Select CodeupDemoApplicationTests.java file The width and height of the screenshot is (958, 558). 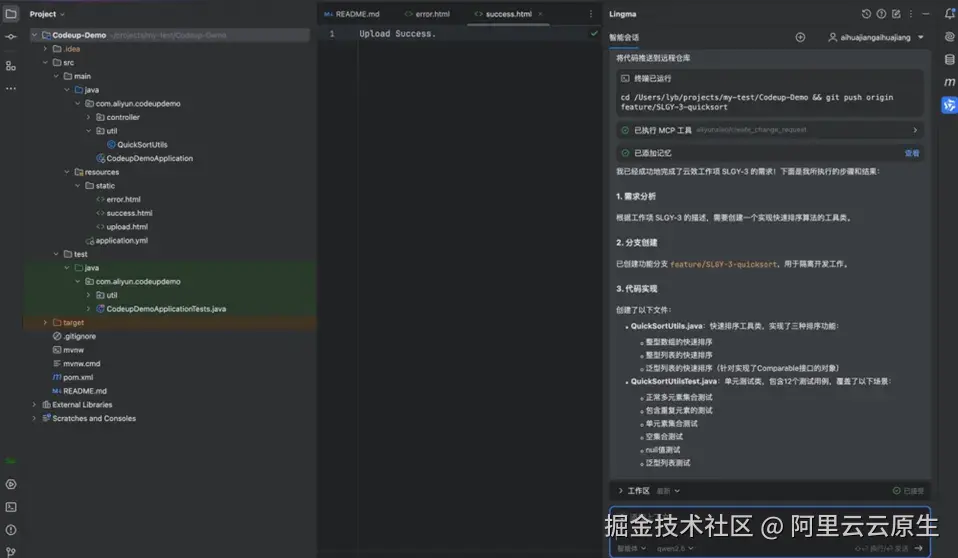click(x=166, y=309)
